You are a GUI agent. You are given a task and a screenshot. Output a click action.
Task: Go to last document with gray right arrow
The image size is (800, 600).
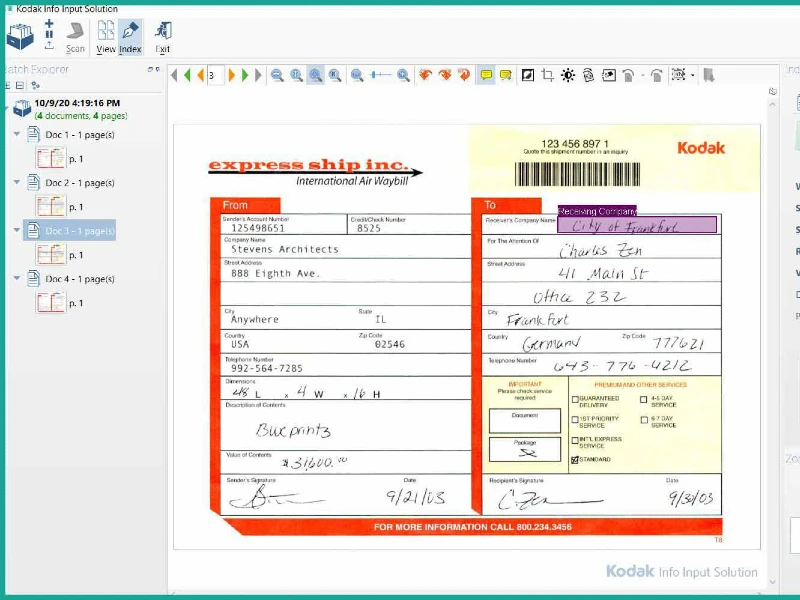[258, 76]
